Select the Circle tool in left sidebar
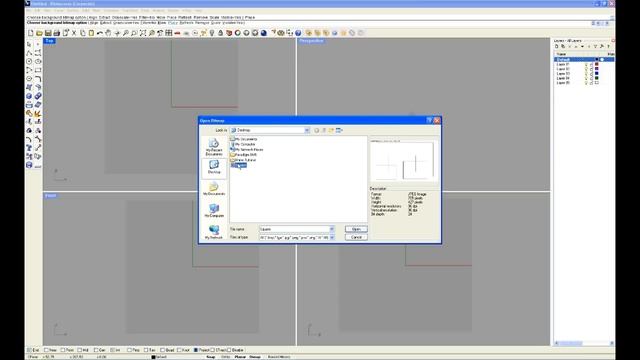This screenshot has height=360, width=640. (x=29, y=61)
